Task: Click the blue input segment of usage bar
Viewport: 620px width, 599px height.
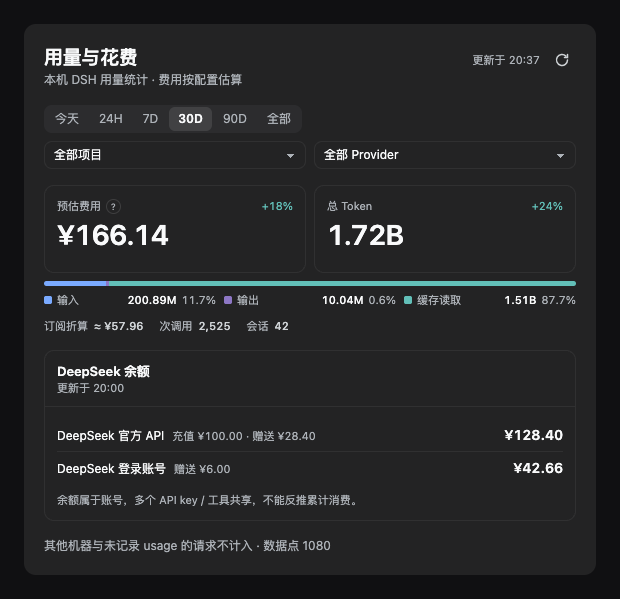Action: (x=75, y=283)
